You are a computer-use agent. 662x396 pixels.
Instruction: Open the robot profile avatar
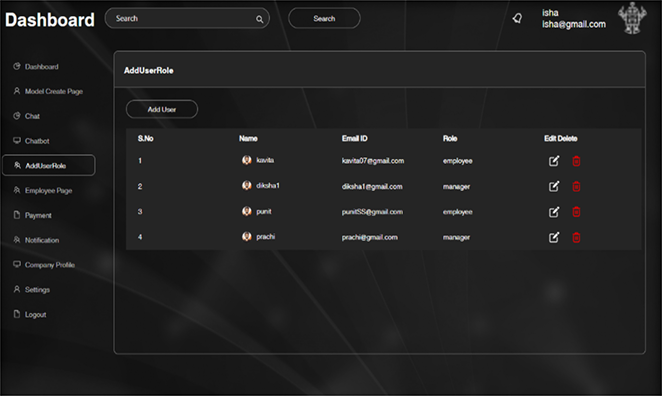pyautogui.click(x=632, y=18)
